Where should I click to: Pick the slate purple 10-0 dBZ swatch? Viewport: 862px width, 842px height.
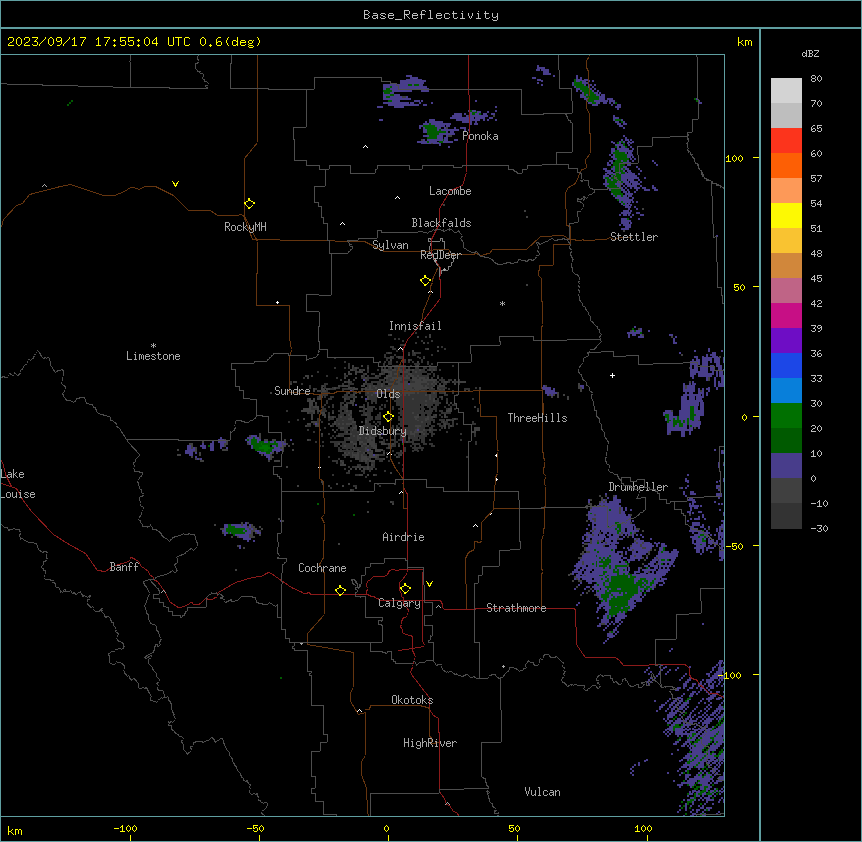tap(786, 466)
